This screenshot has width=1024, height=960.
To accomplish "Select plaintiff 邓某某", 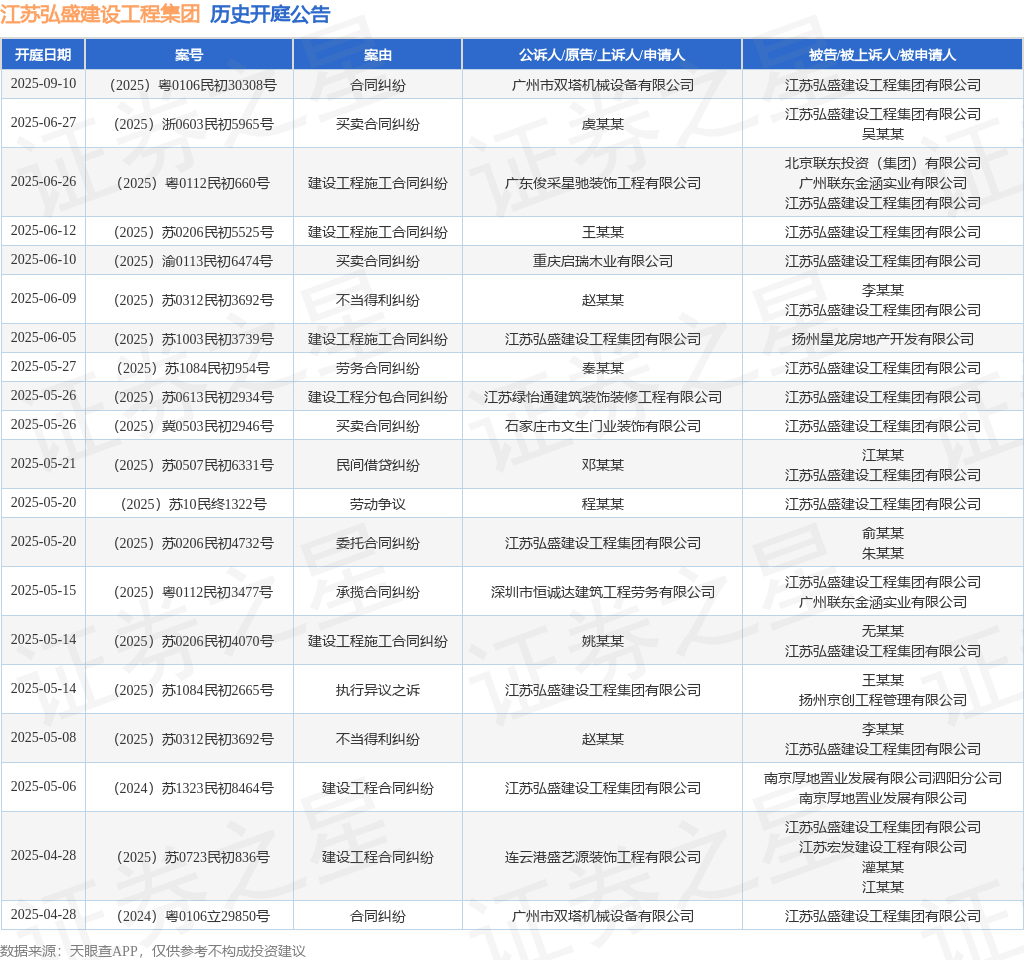I will [602, 465].
